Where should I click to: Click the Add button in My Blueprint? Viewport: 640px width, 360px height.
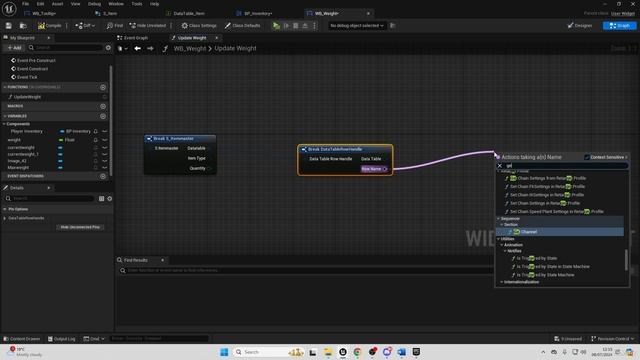pos(14,48)
